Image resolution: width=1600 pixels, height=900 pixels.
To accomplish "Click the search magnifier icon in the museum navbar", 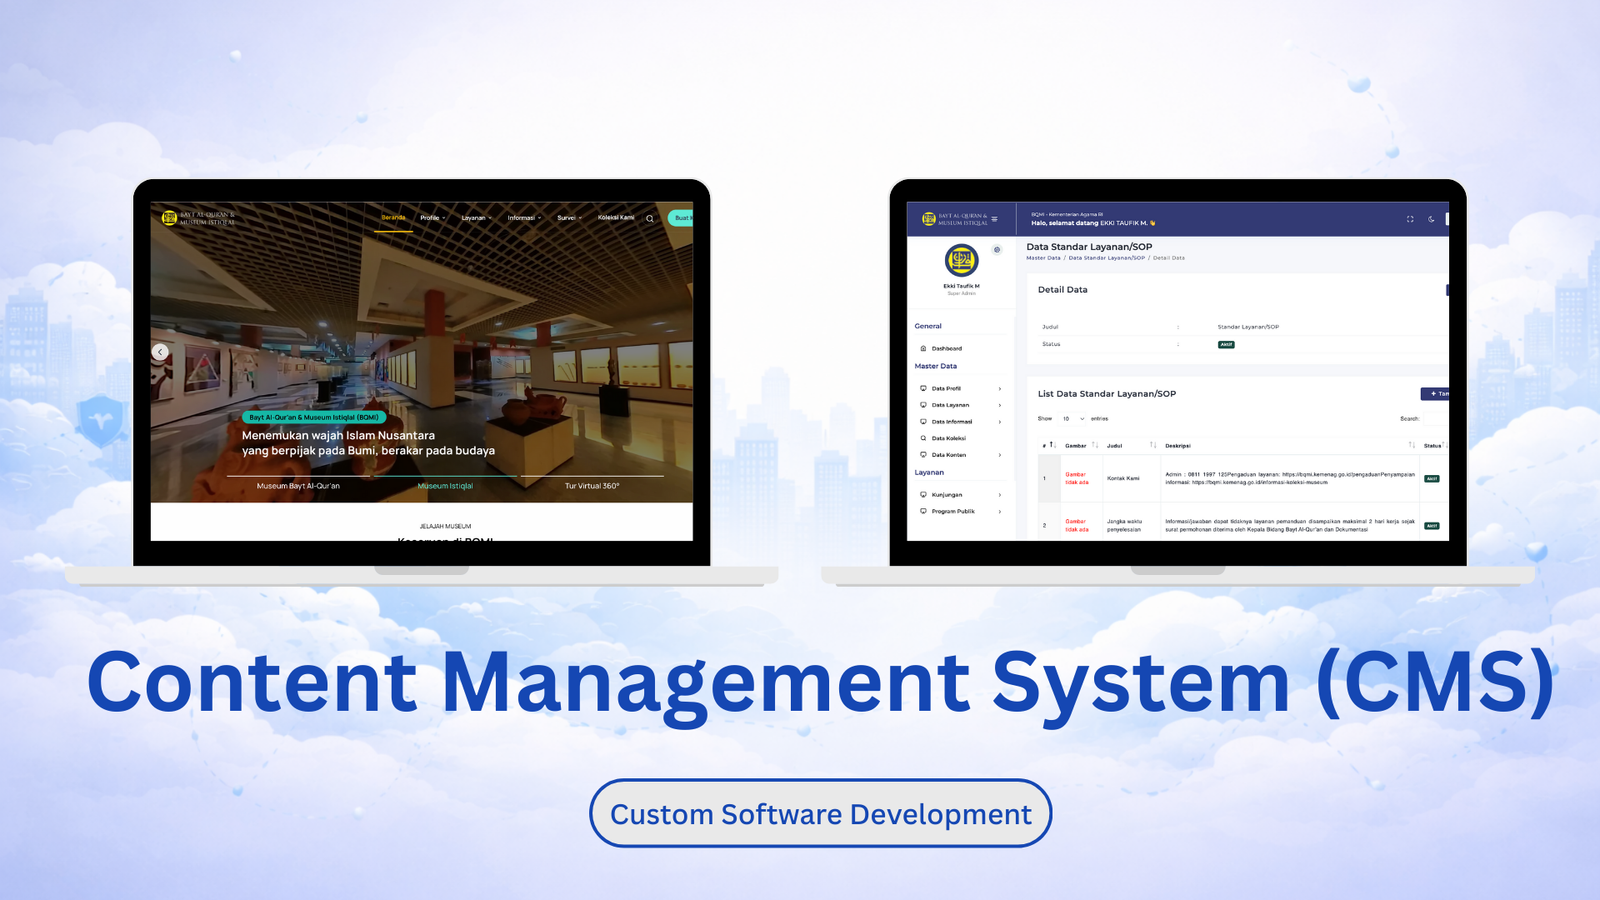I will [x=650, y=218].
